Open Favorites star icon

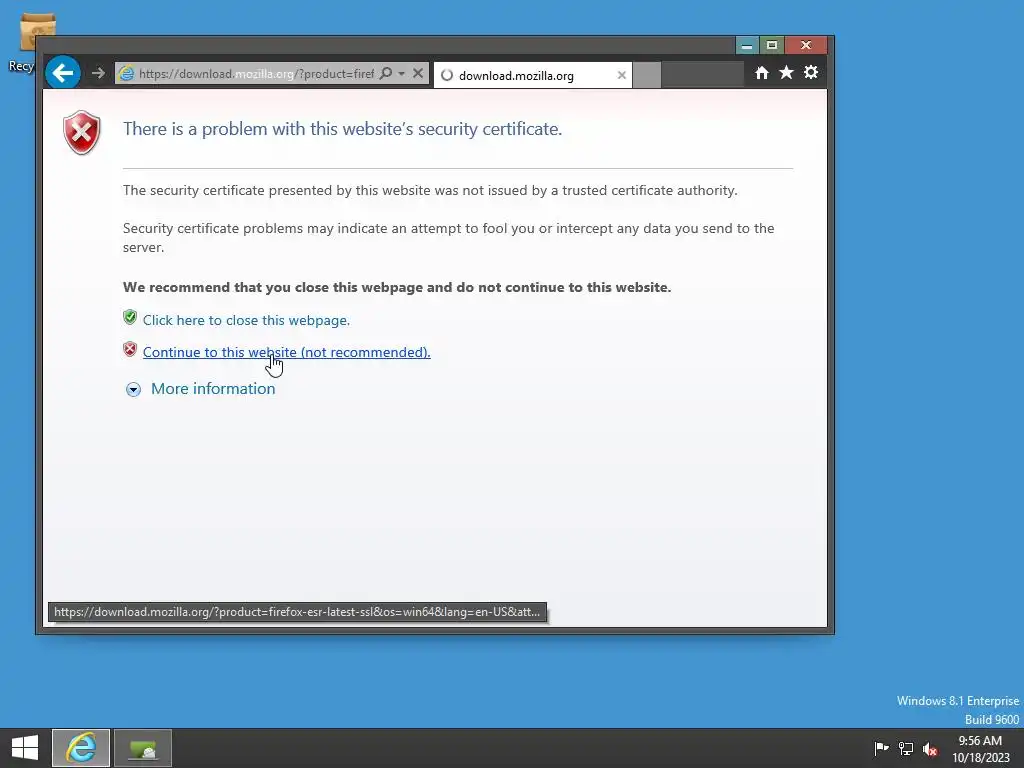786,72
